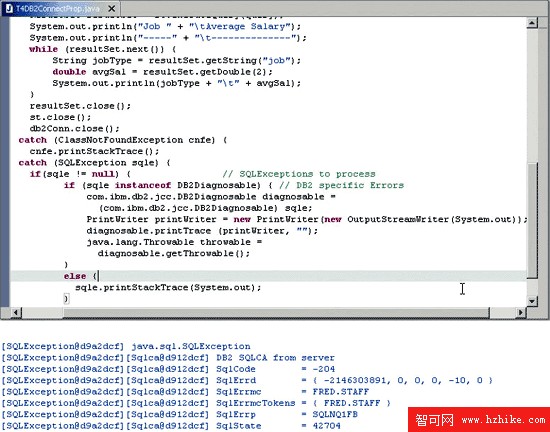Click the 'Average Salary' println line
This screenshot has height=432, width=550.
click(165, 26)
